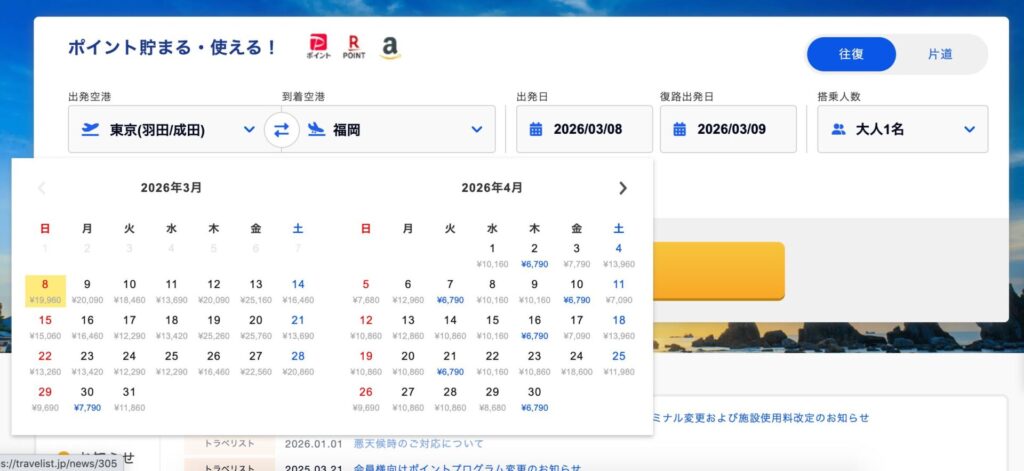Choose March 30 priced ¥7,790
Viewport: 1024px width, 471px height.
pyautogui.click(x=87, y=397)
